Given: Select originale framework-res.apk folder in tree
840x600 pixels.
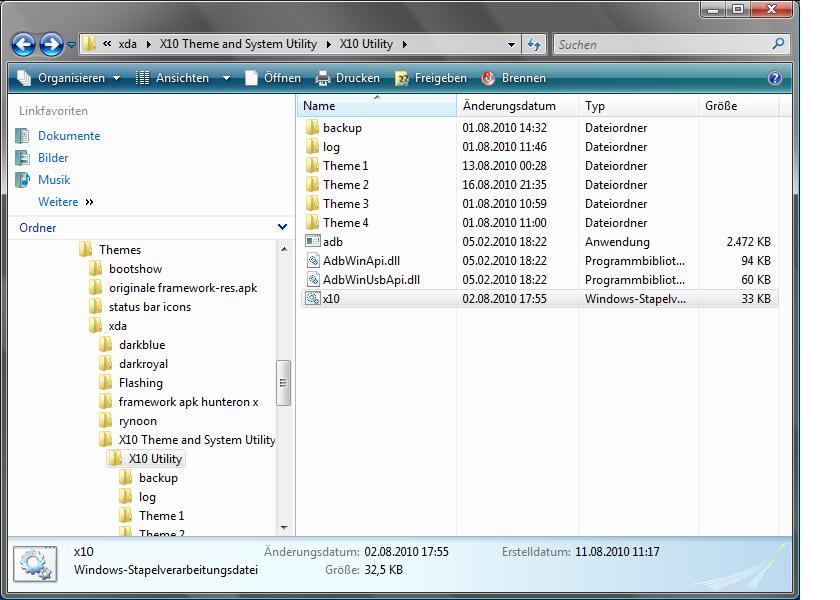Looking at the screenshot, I should (x=183, y=288).
